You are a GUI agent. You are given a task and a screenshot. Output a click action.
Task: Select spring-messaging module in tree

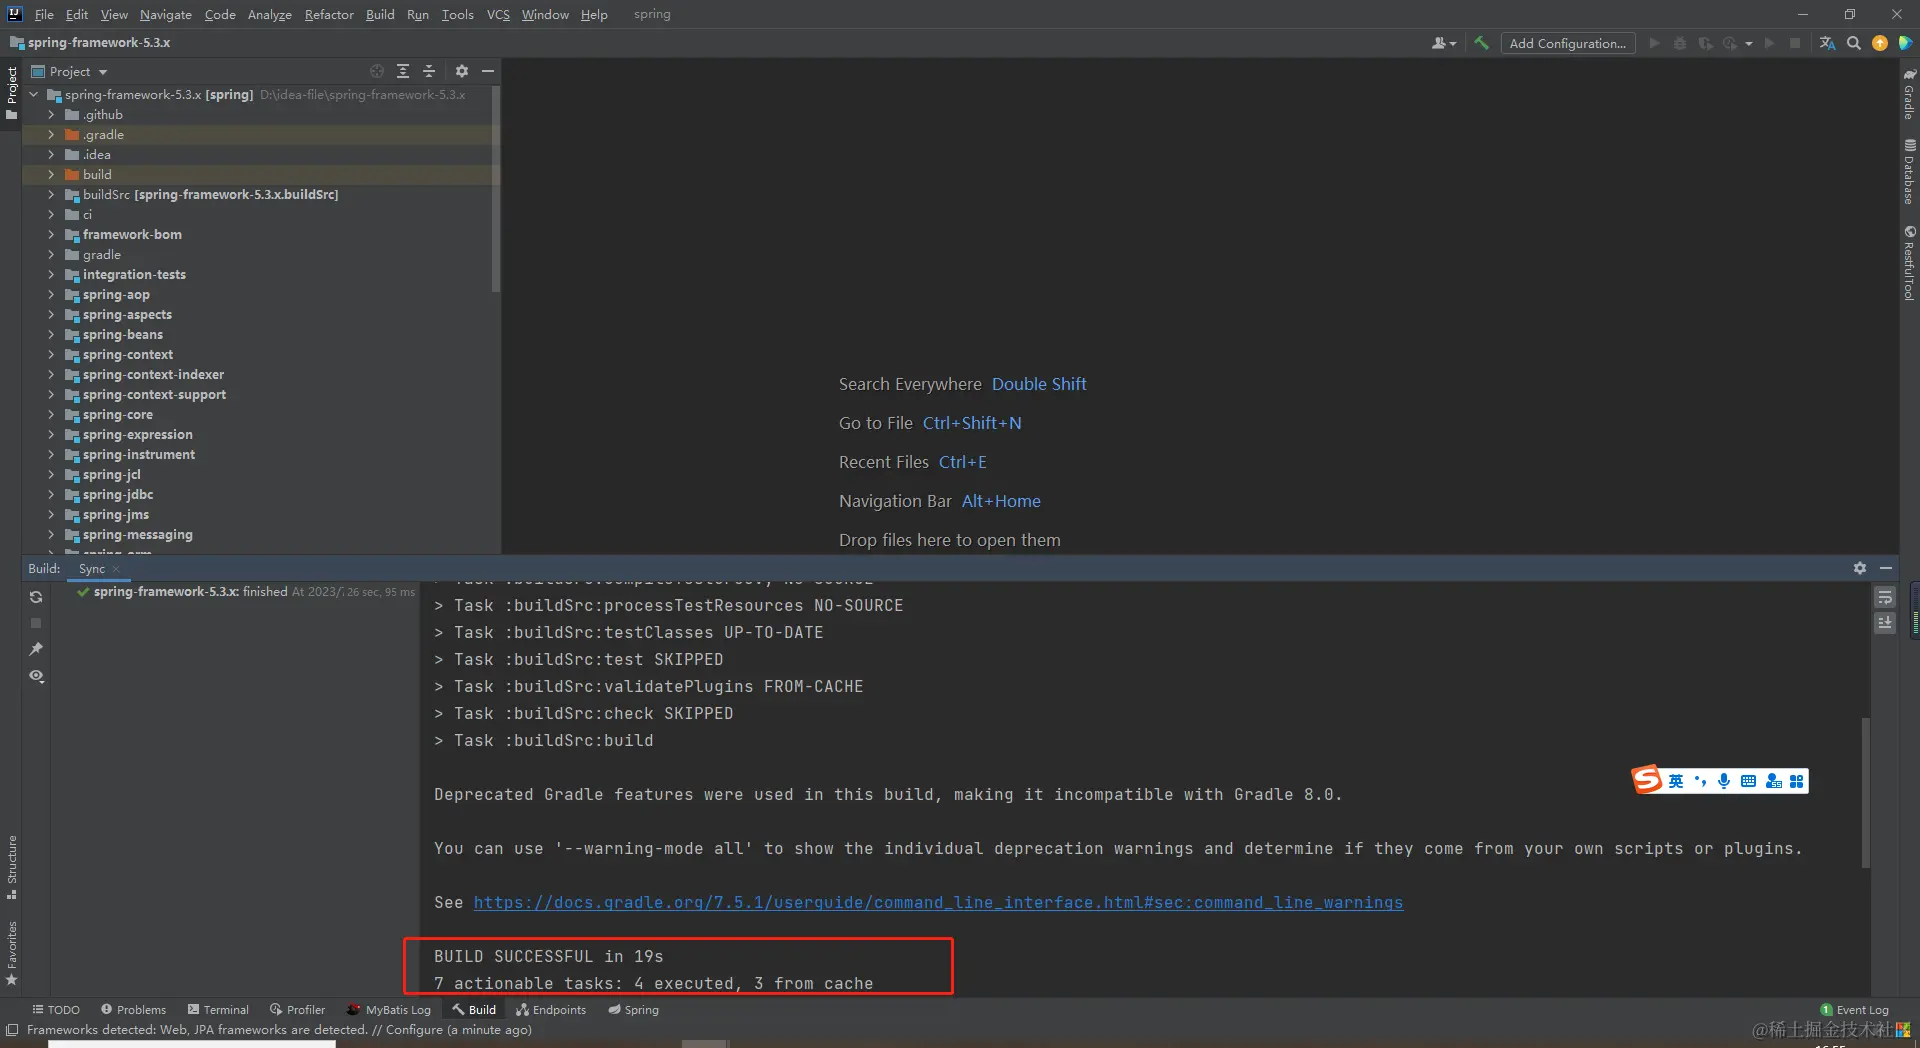137,534
